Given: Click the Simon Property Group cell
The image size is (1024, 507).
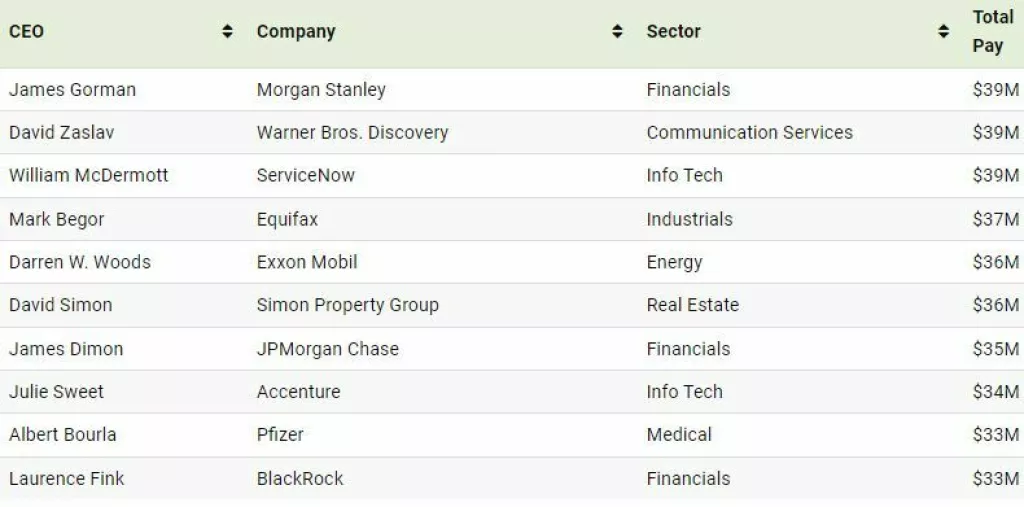Looking at the screenshot, I should click(347, 306).
